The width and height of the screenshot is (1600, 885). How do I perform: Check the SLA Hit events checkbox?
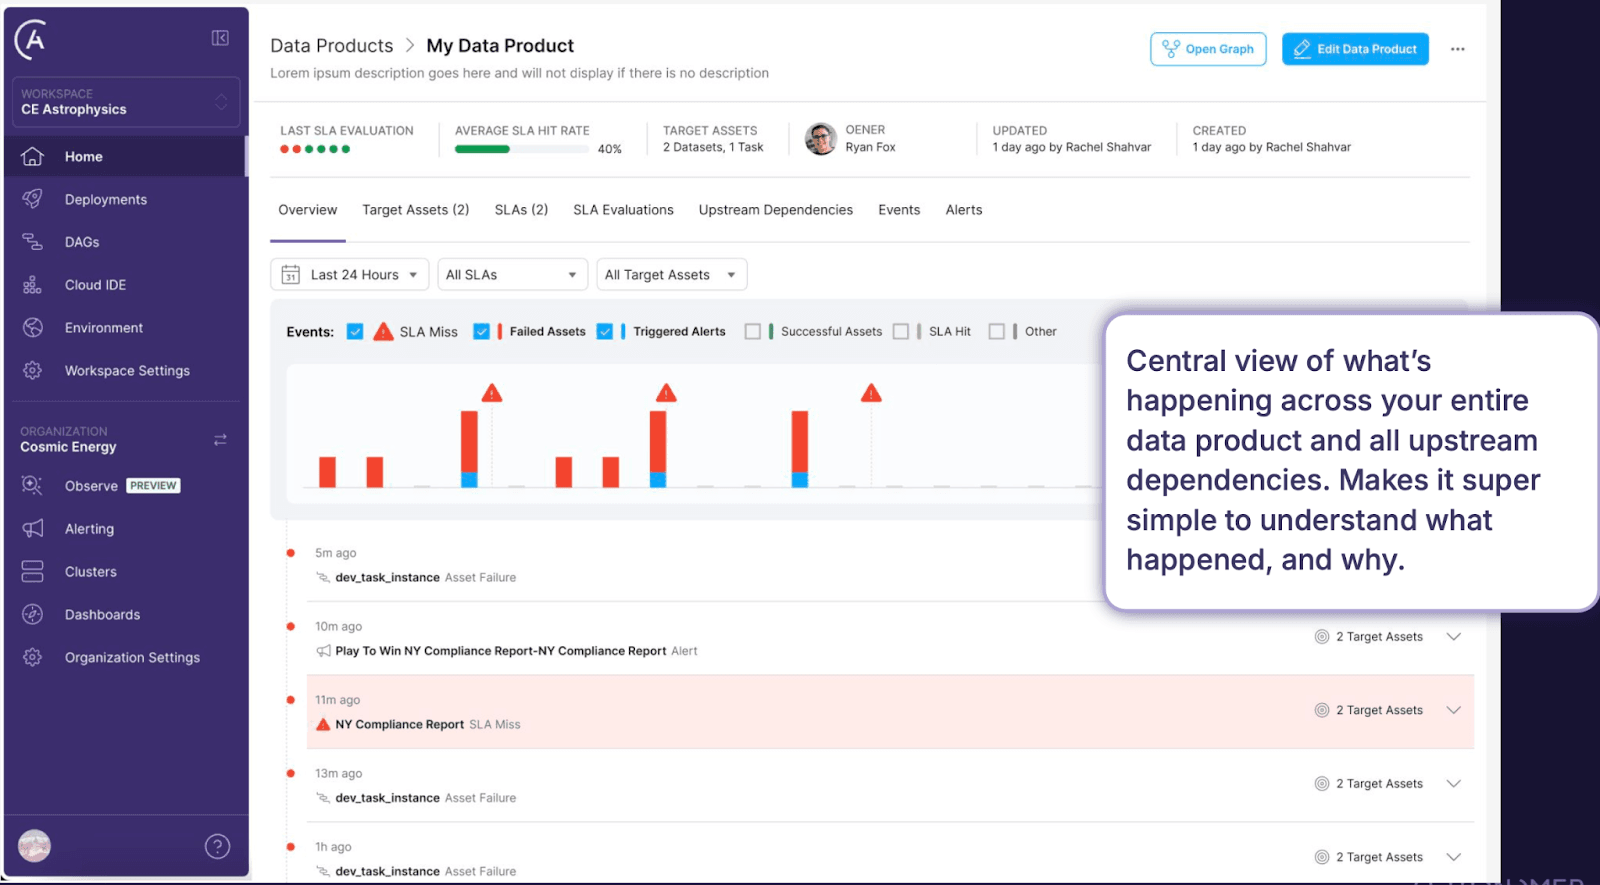pyautogui.click(x=901, y=332)
